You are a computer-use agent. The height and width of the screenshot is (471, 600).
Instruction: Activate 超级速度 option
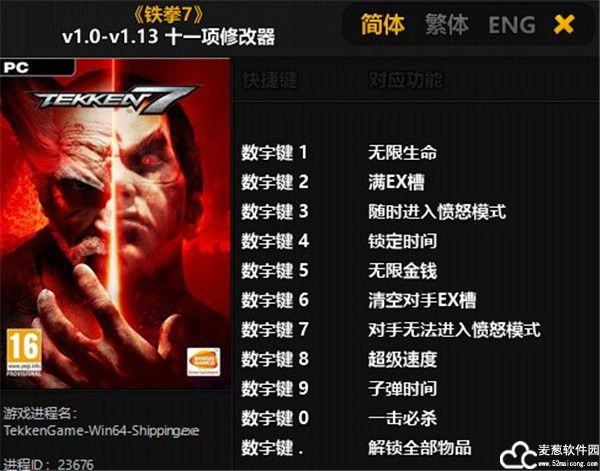(402, 359)
